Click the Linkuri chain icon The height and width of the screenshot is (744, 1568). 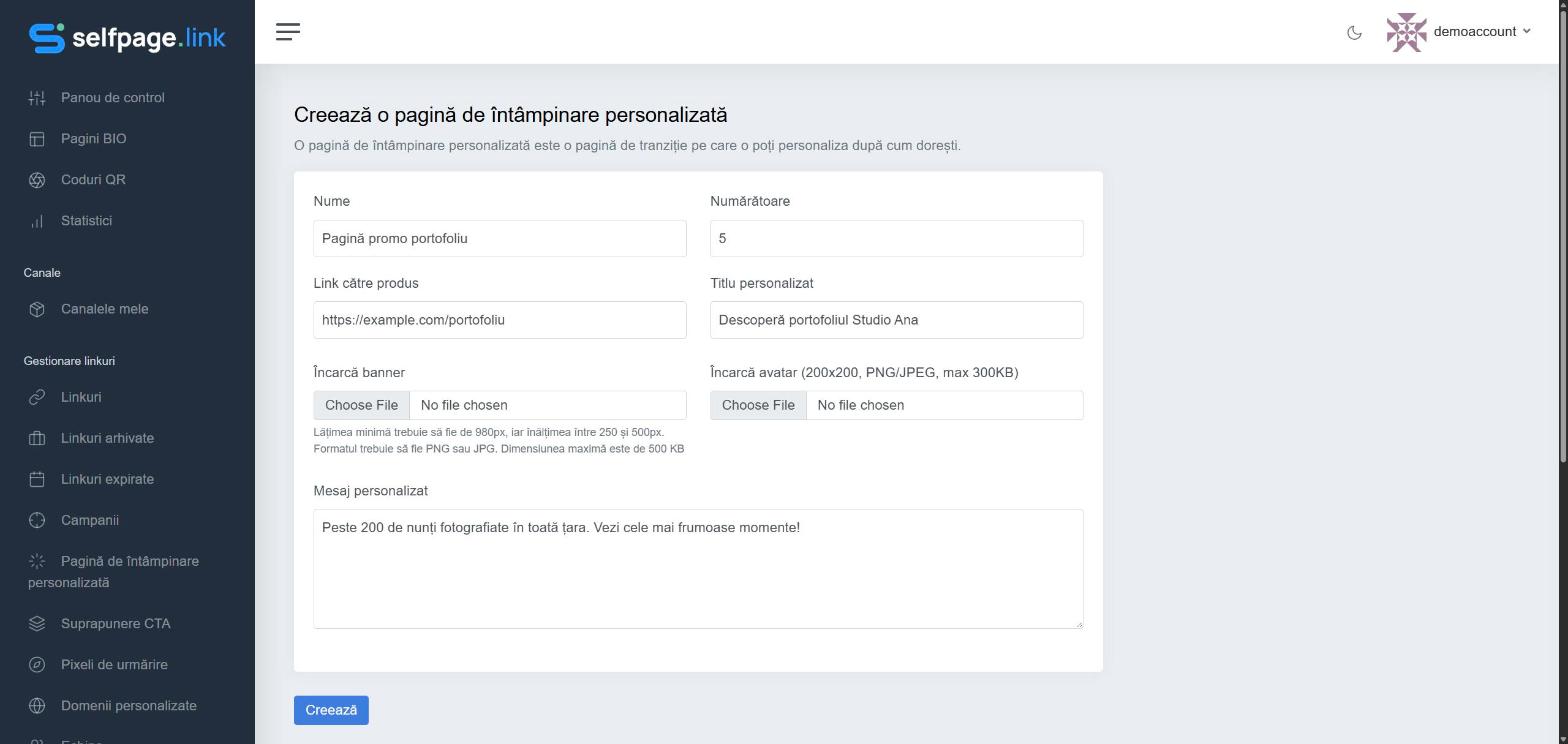click(37, 397)
